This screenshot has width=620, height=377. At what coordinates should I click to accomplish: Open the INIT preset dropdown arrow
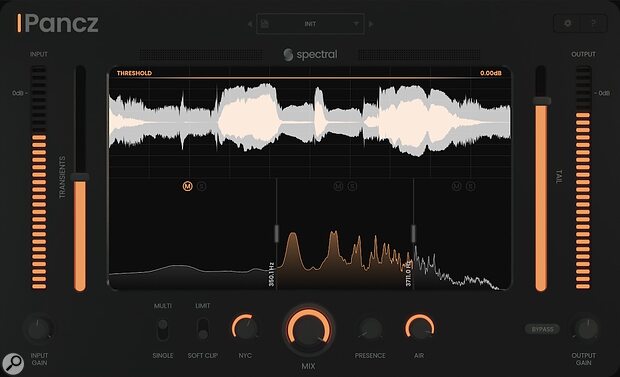point(356,24)
